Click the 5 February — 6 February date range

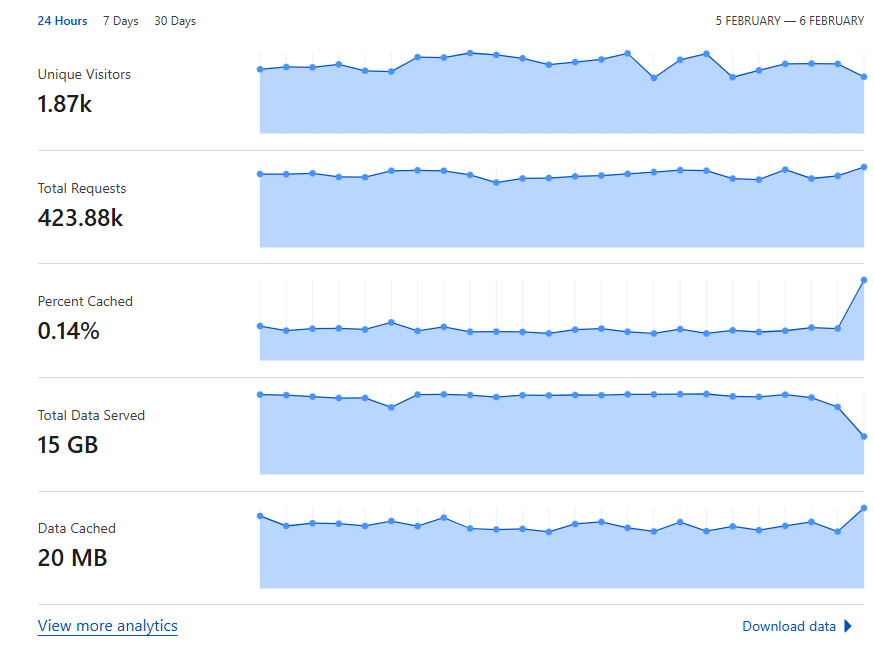(790, 21)
